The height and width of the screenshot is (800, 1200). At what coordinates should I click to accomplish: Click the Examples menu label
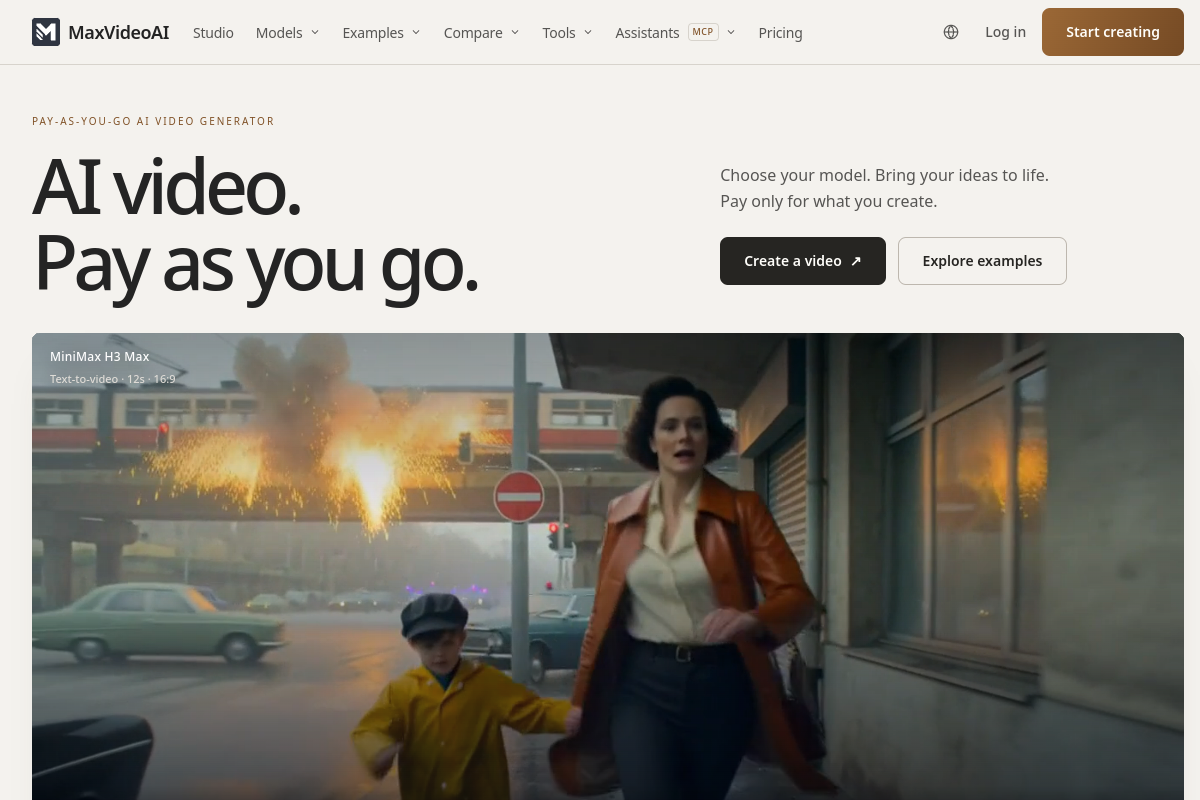[x=373, y=33]
